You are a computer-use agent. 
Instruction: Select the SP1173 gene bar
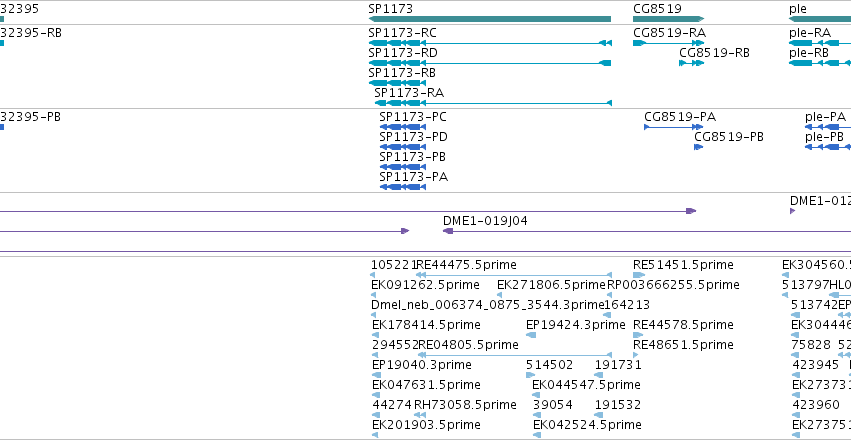click(490, 19)
